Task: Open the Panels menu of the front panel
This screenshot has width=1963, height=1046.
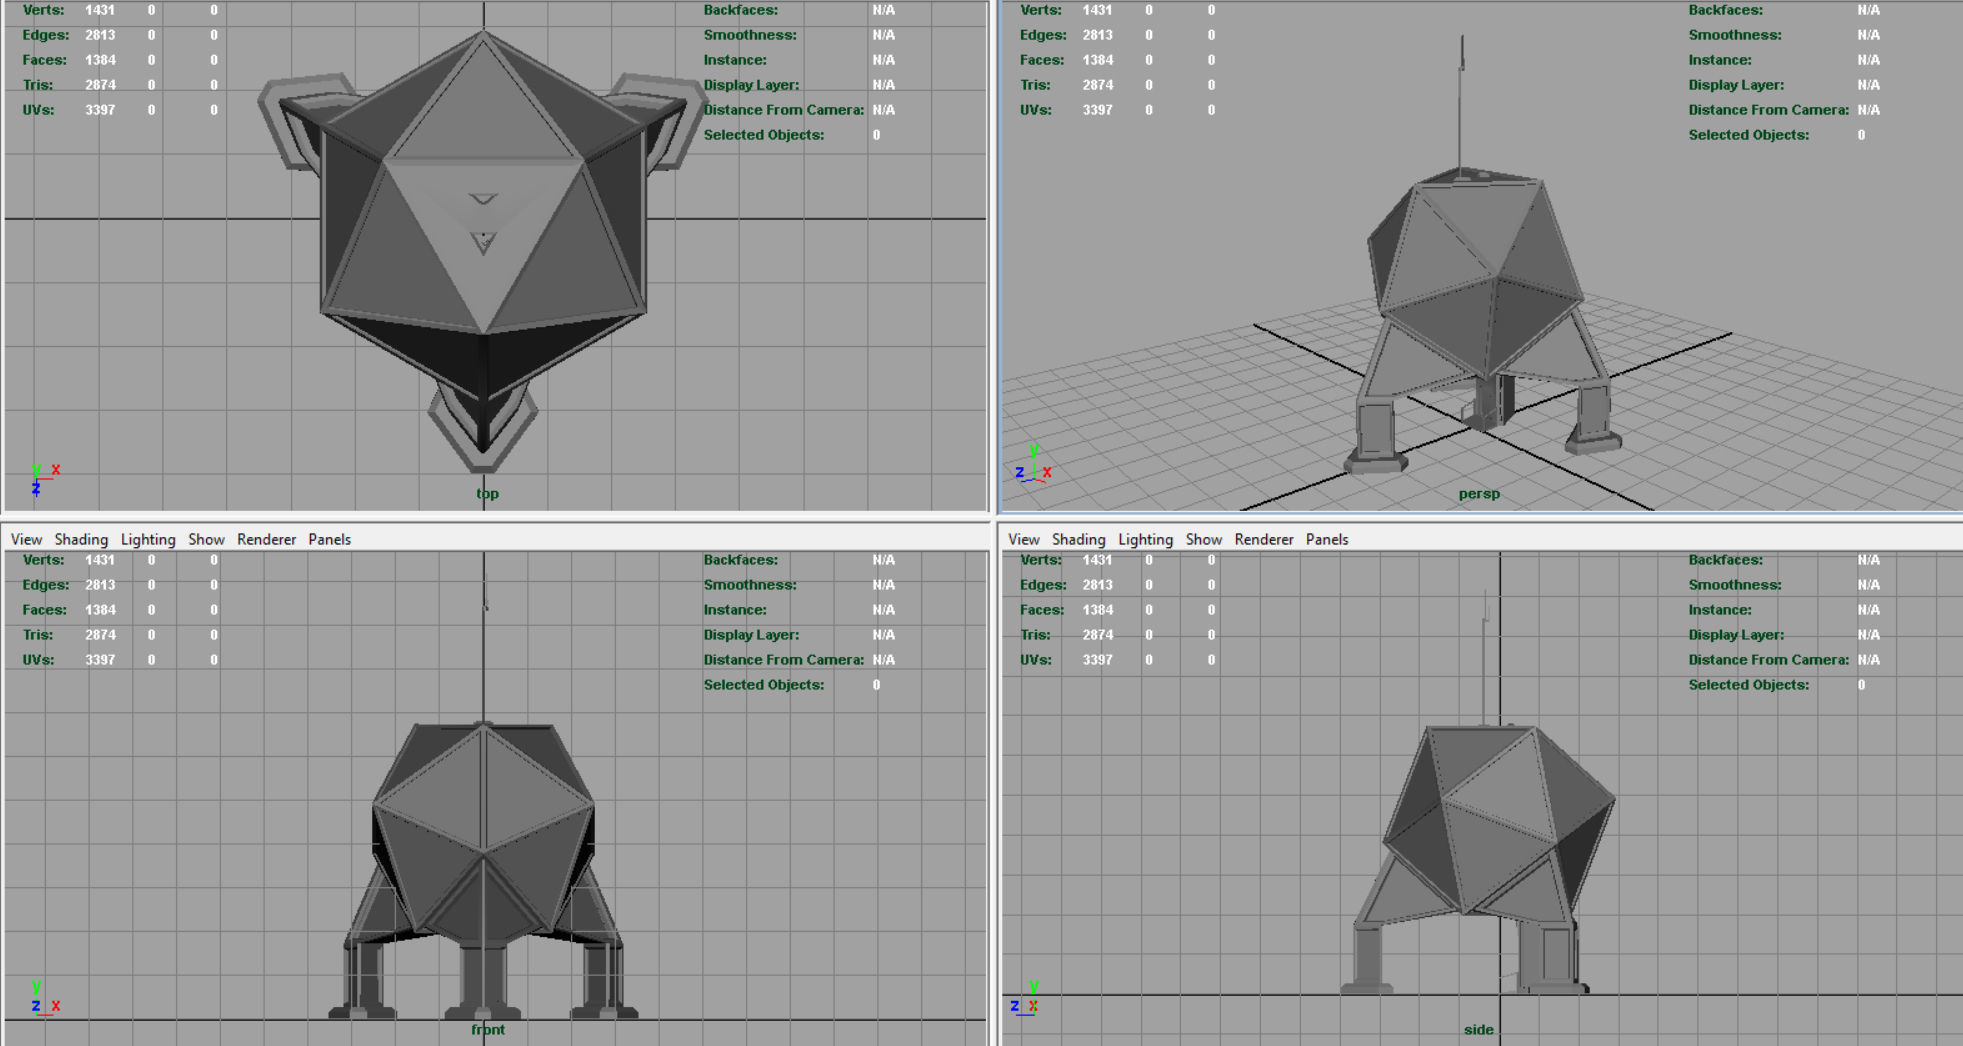Action: (x=329, y=539)
